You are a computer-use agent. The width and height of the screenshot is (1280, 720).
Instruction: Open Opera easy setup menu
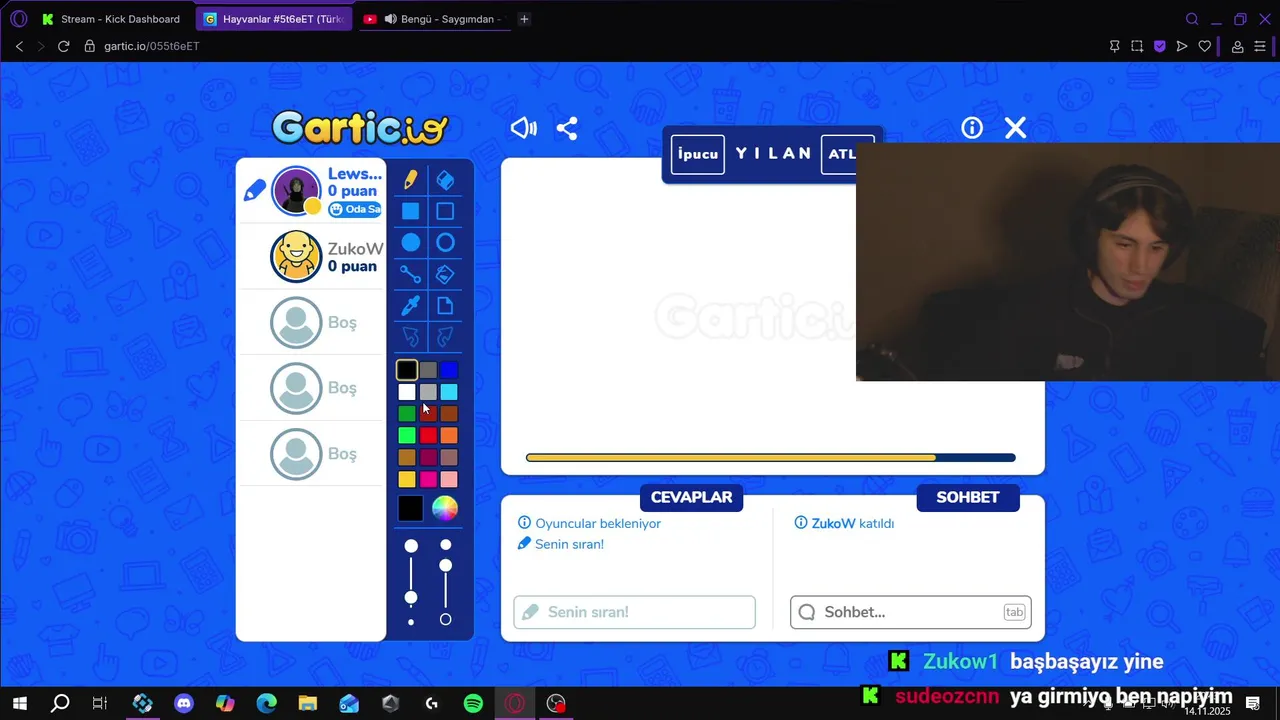(x=1260, y=46)
